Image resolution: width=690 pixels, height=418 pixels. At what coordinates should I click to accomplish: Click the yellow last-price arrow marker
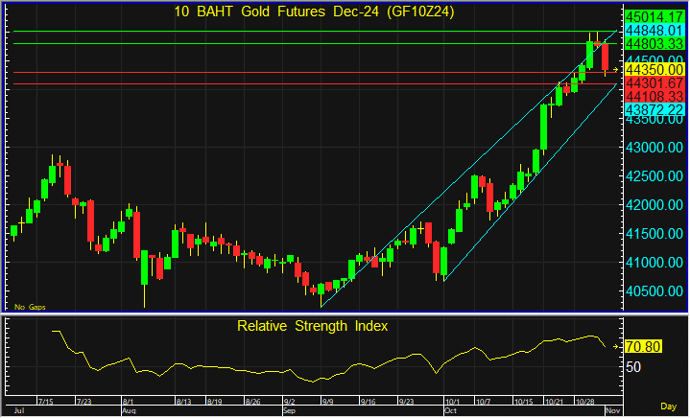[x=615, y=69]
